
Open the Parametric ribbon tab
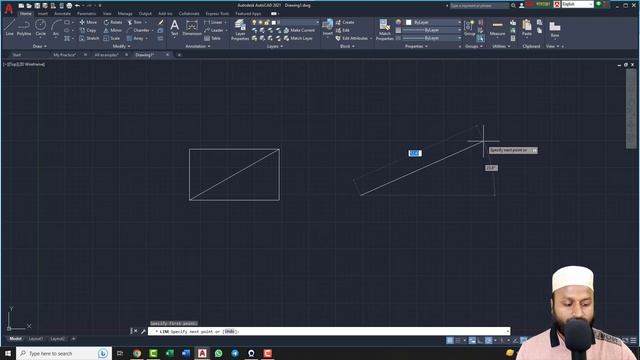87,13
